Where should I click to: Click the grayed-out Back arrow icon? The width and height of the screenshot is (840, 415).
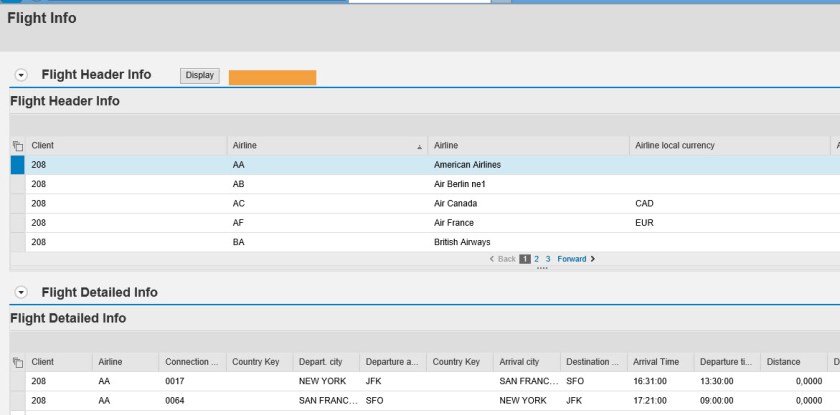pos(490,259)
